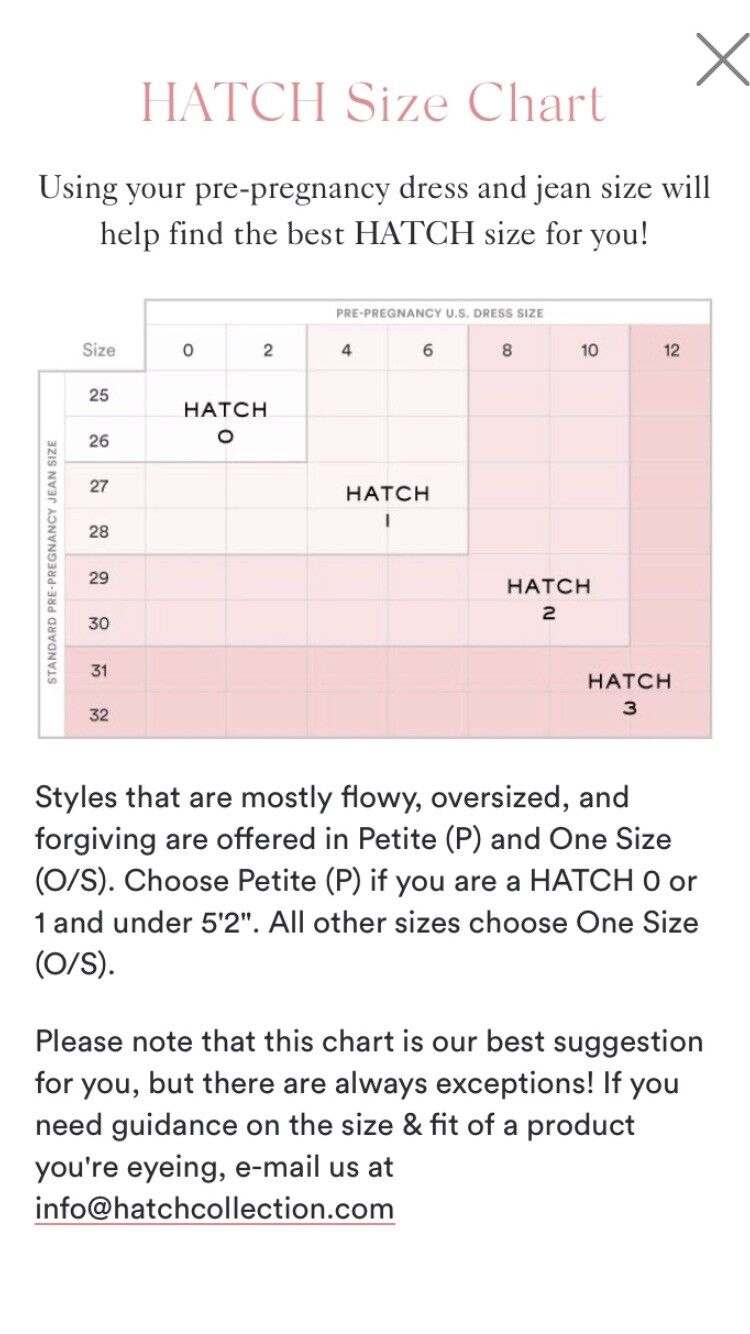Click jean size 25 row label

[x=99, y=395]
